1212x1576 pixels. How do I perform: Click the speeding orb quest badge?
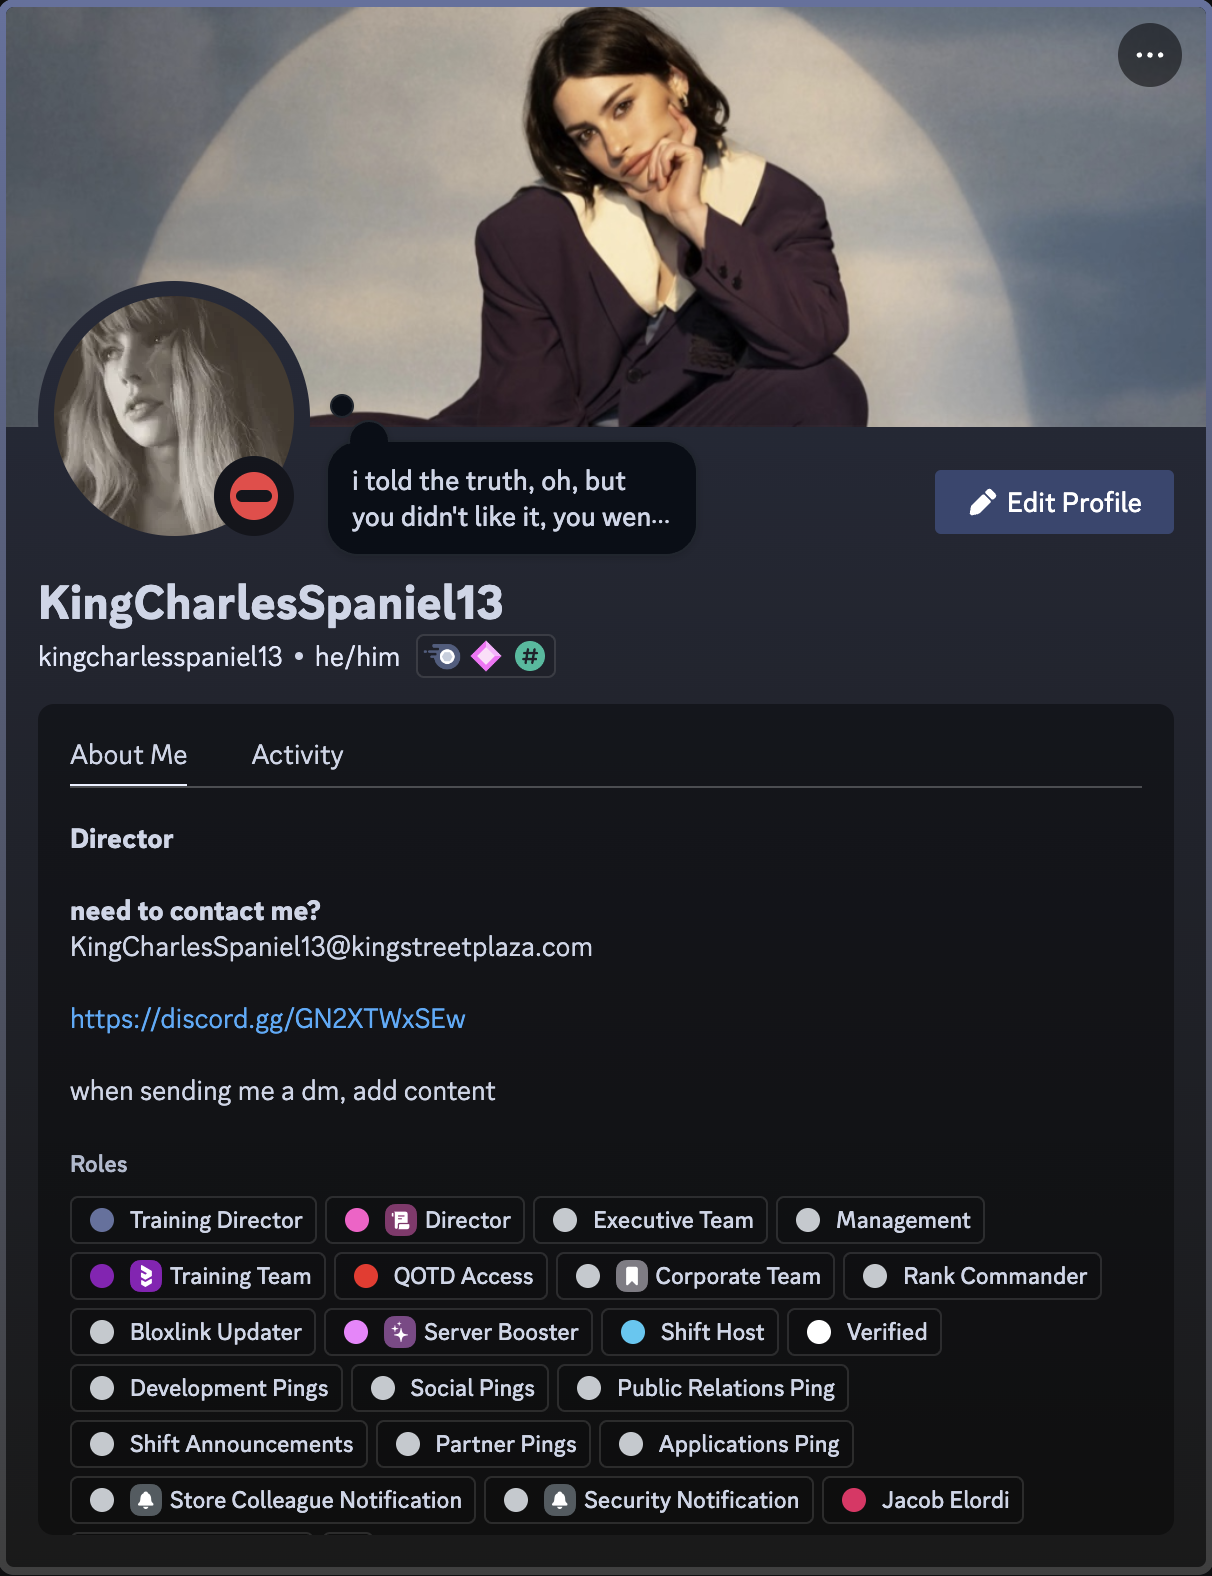pos(442,657)
